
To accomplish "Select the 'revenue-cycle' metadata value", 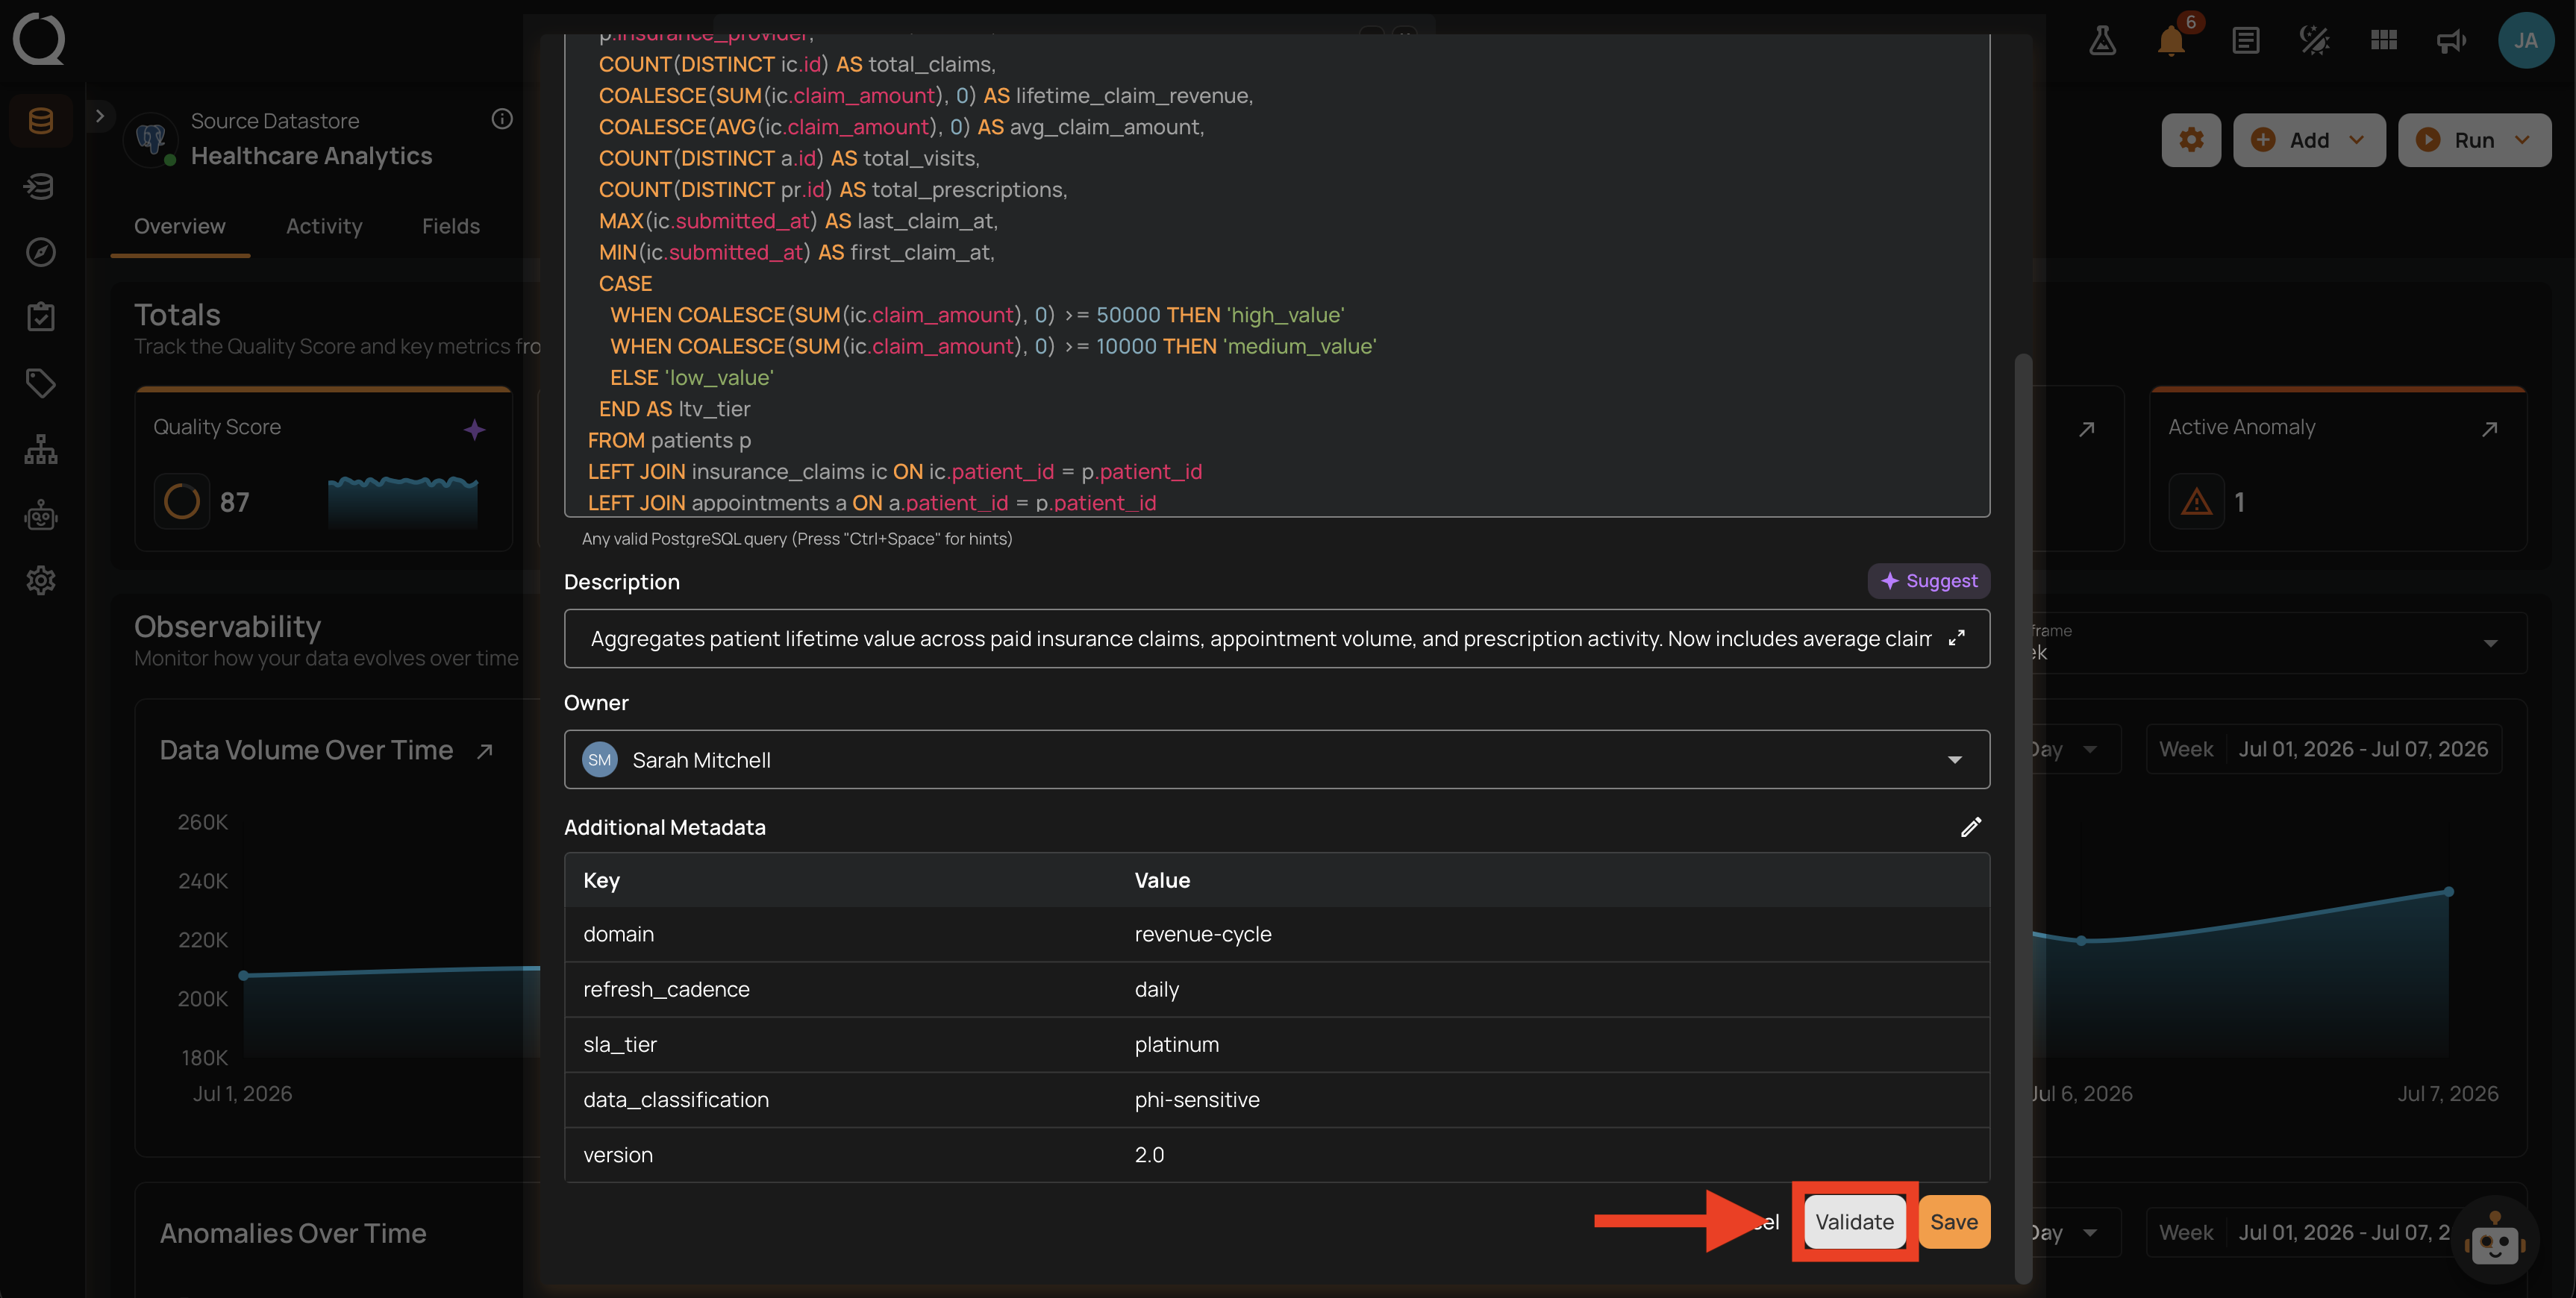I will tap(1203, 934).
